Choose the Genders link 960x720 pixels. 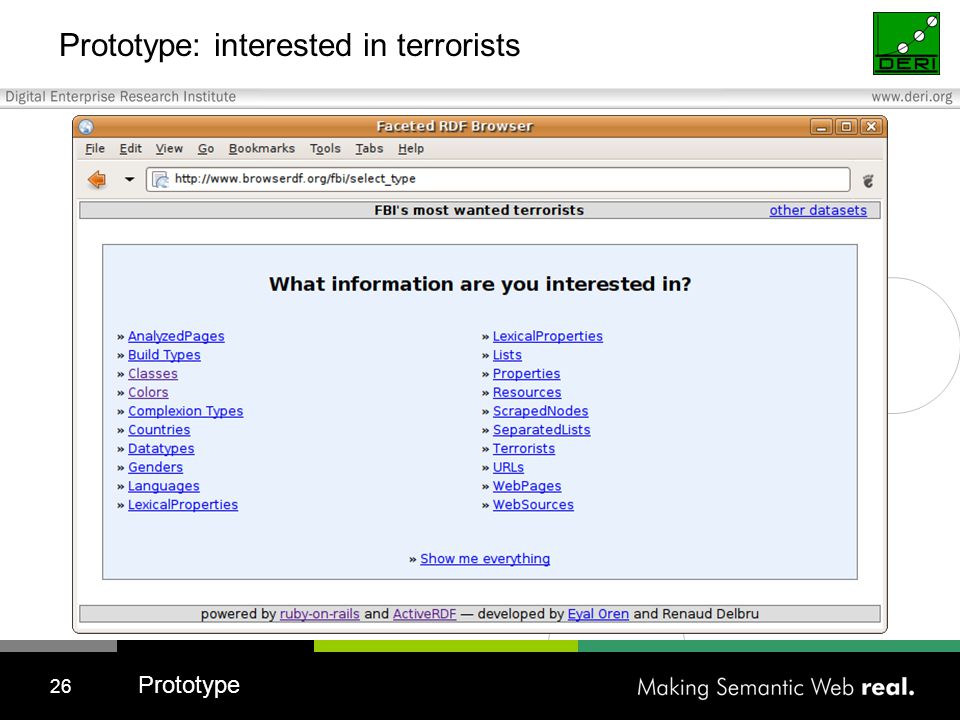[156, 467]
